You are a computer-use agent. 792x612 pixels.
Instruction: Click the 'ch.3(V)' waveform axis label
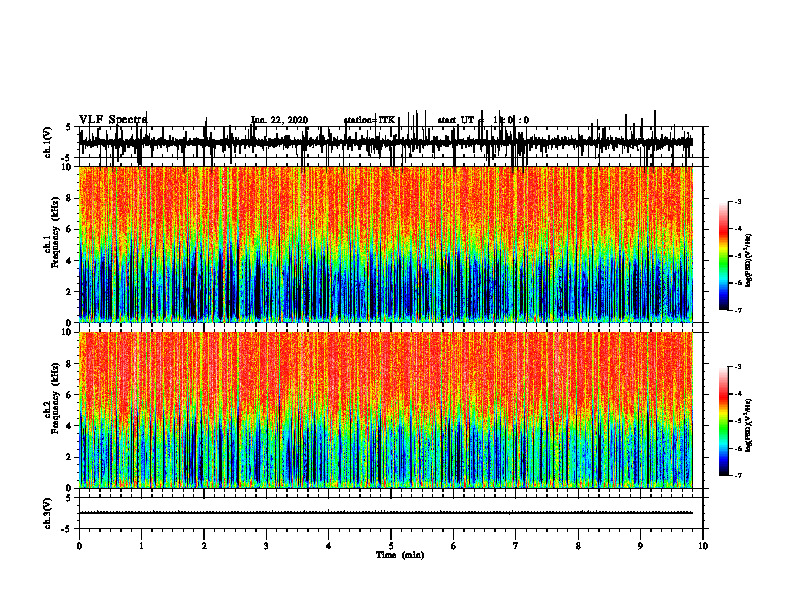click(48, 513)
